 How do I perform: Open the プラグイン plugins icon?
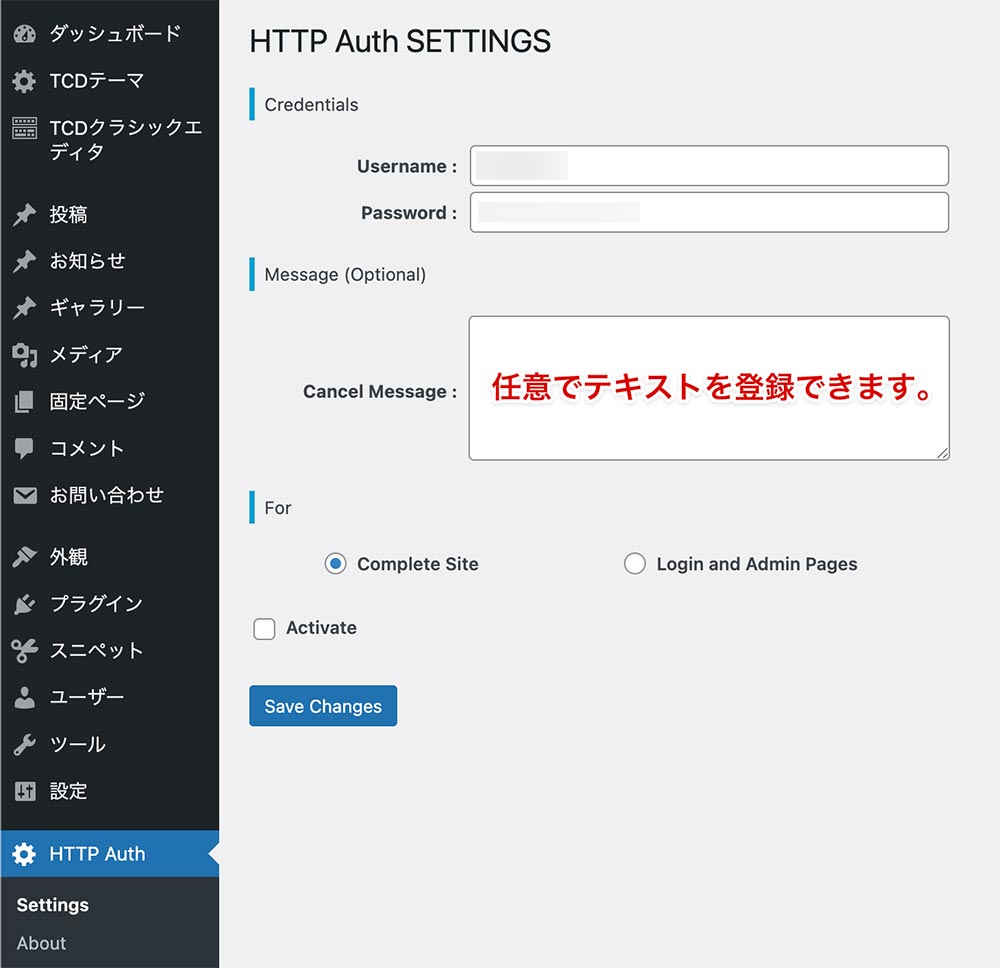coord(23,603)
